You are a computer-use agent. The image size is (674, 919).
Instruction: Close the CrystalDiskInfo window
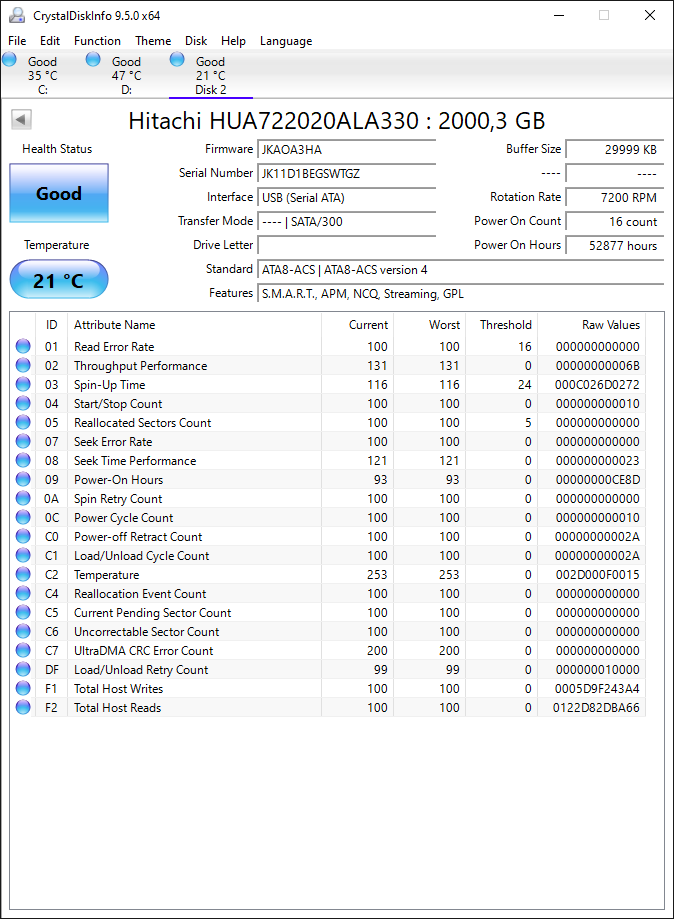click(650, 15)
